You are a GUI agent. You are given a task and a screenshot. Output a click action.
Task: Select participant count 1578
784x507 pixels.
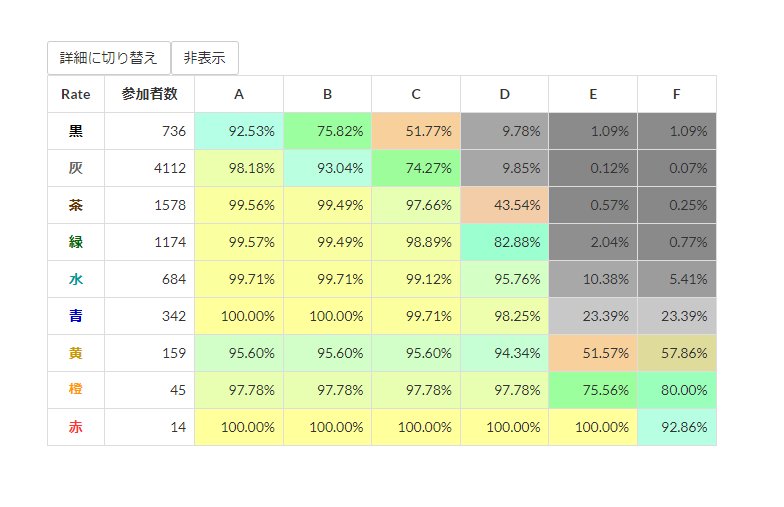[150, 205]
